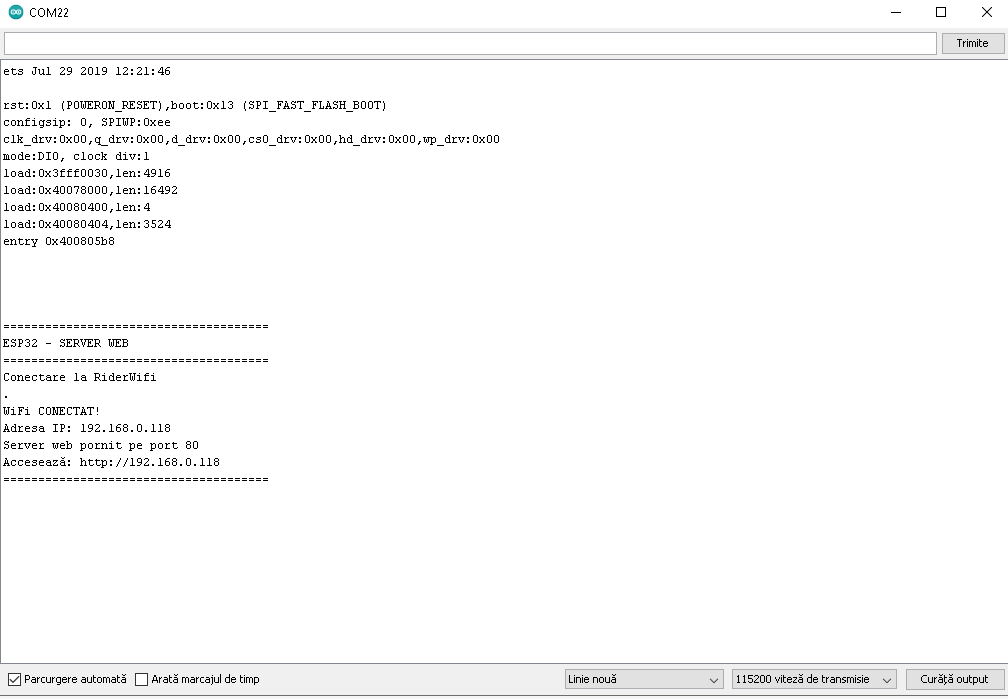Focus the serial message input field
The height and width of the screenshot is (699, 1008).
[470, 43]
